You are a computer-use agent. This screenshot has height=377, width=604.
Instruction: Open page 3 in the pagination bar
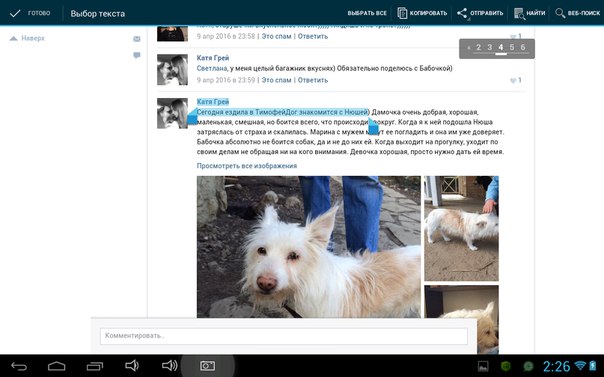pyautogui.click(x=490, y=47)
